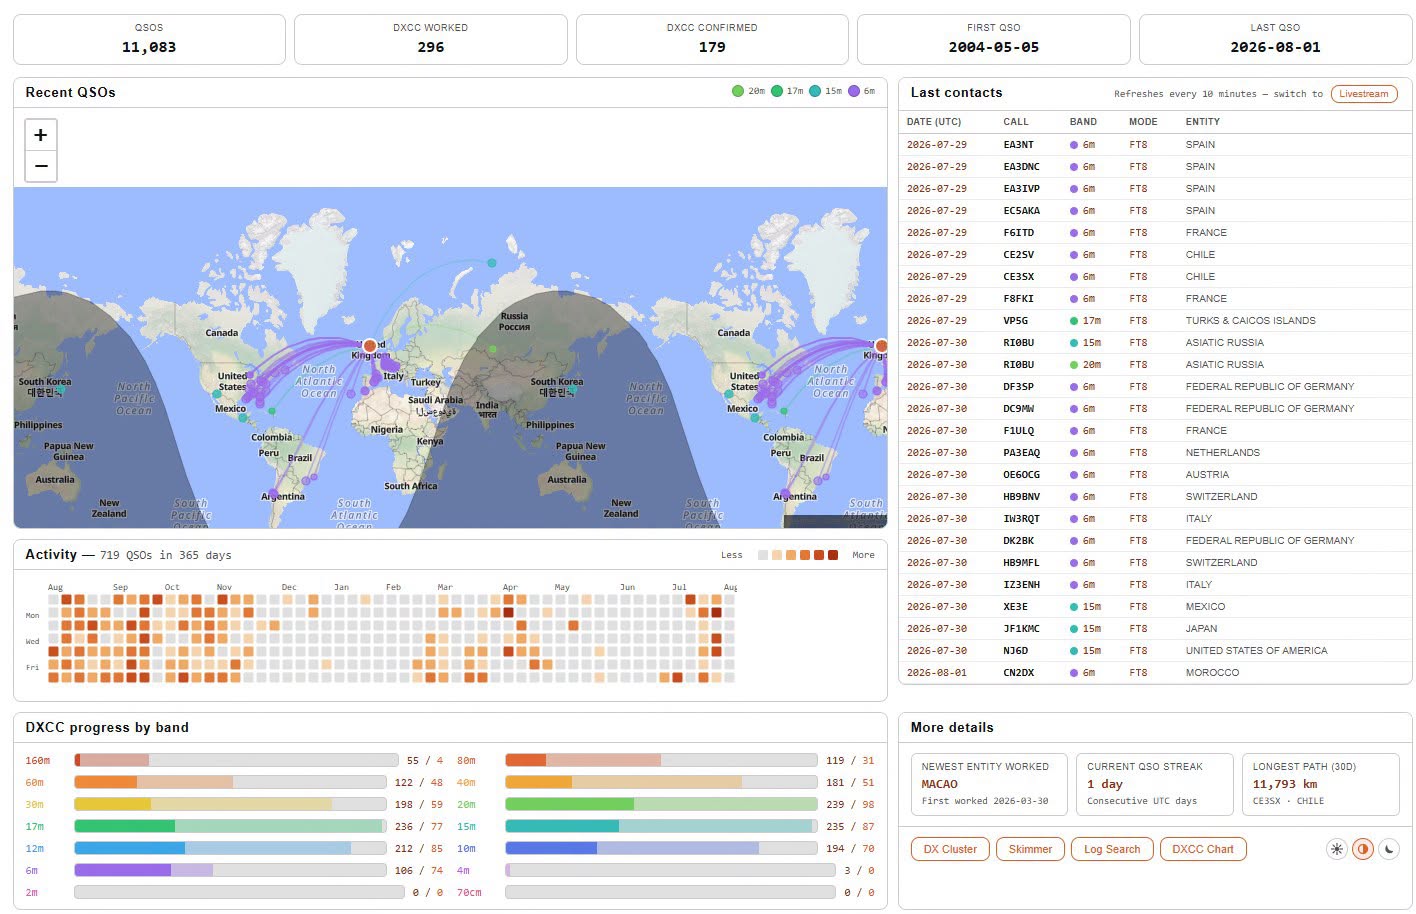1416x914 pixels.
Task: Select the auto contrast theme icon
Action: pyautogui.click(x=1362, y=849)
